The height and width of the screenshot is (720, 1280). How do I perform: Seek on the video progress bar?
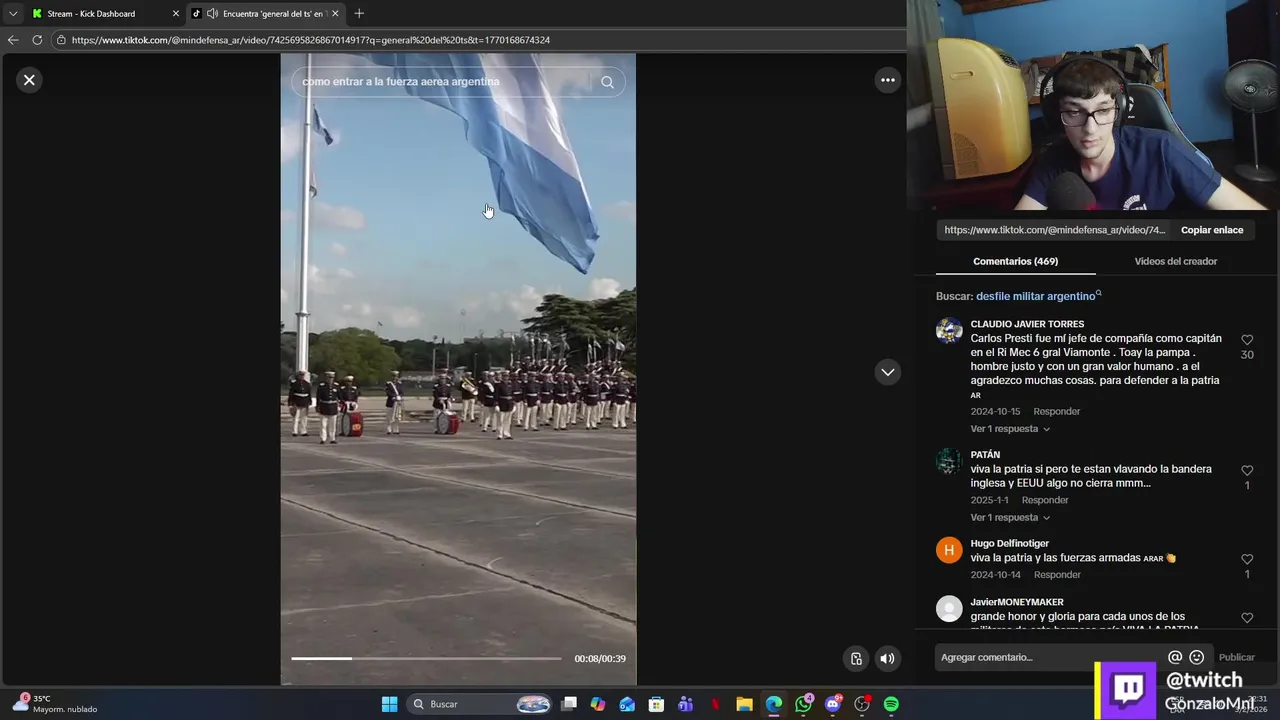coord(426,658)
